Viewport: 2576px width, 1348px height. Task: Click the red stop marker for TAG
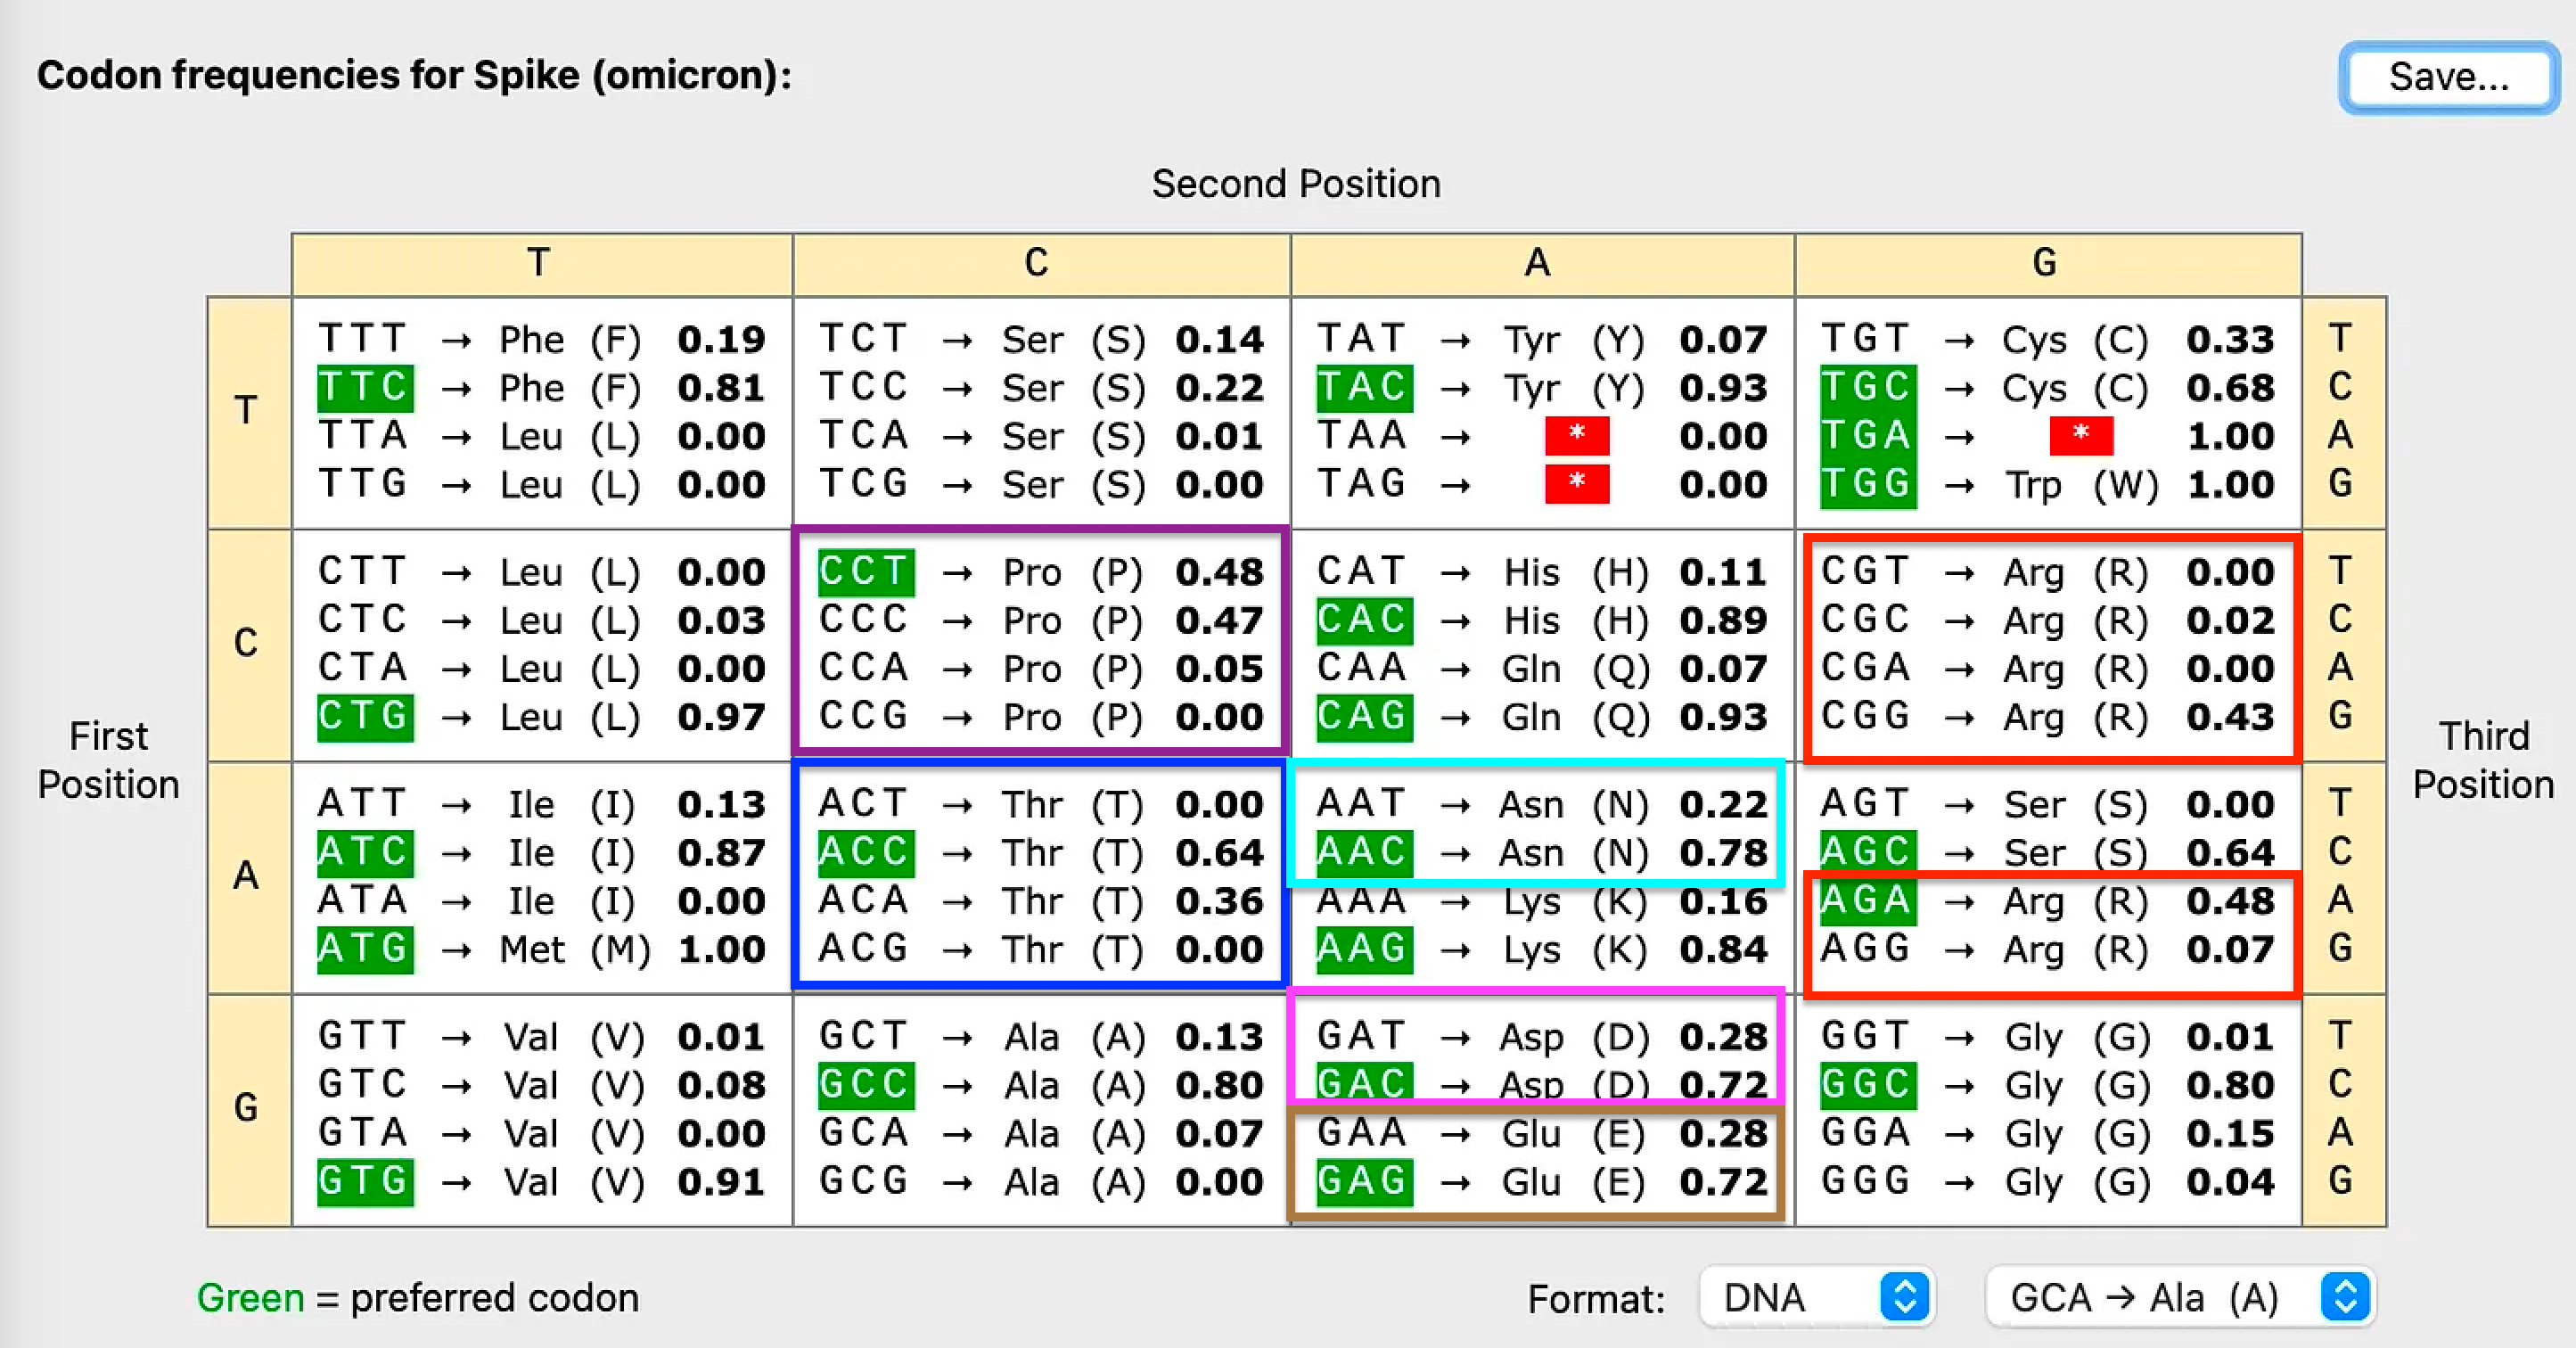1576,484
